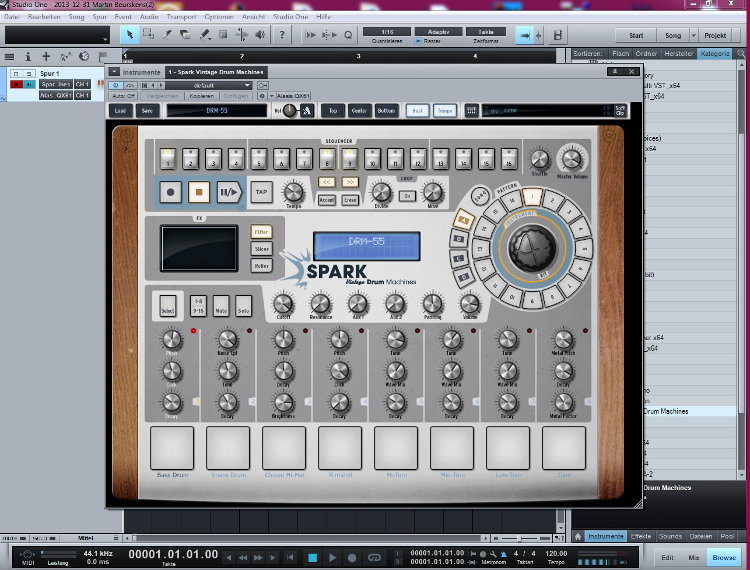Toggle sequencer step 9

click(x=350, y=158)
